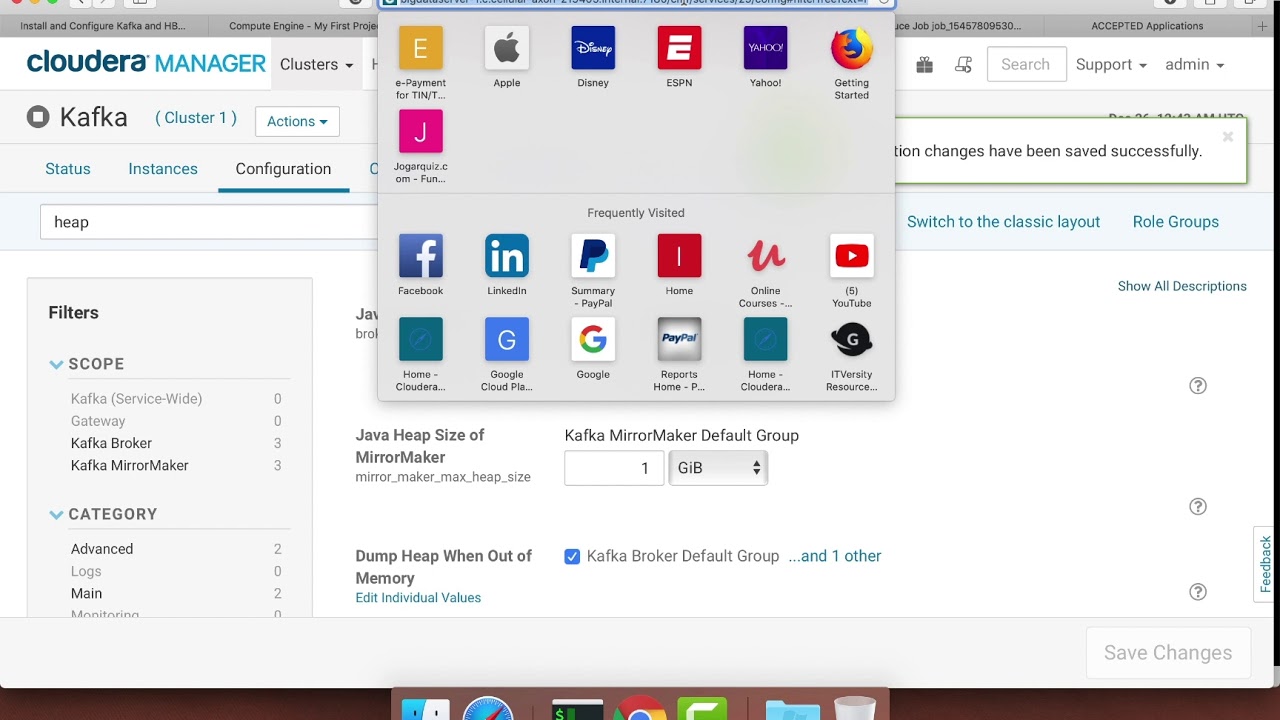Launch Safari from the Dock
The height and width of the screenshot is (720, 1280).
[488, 708]
